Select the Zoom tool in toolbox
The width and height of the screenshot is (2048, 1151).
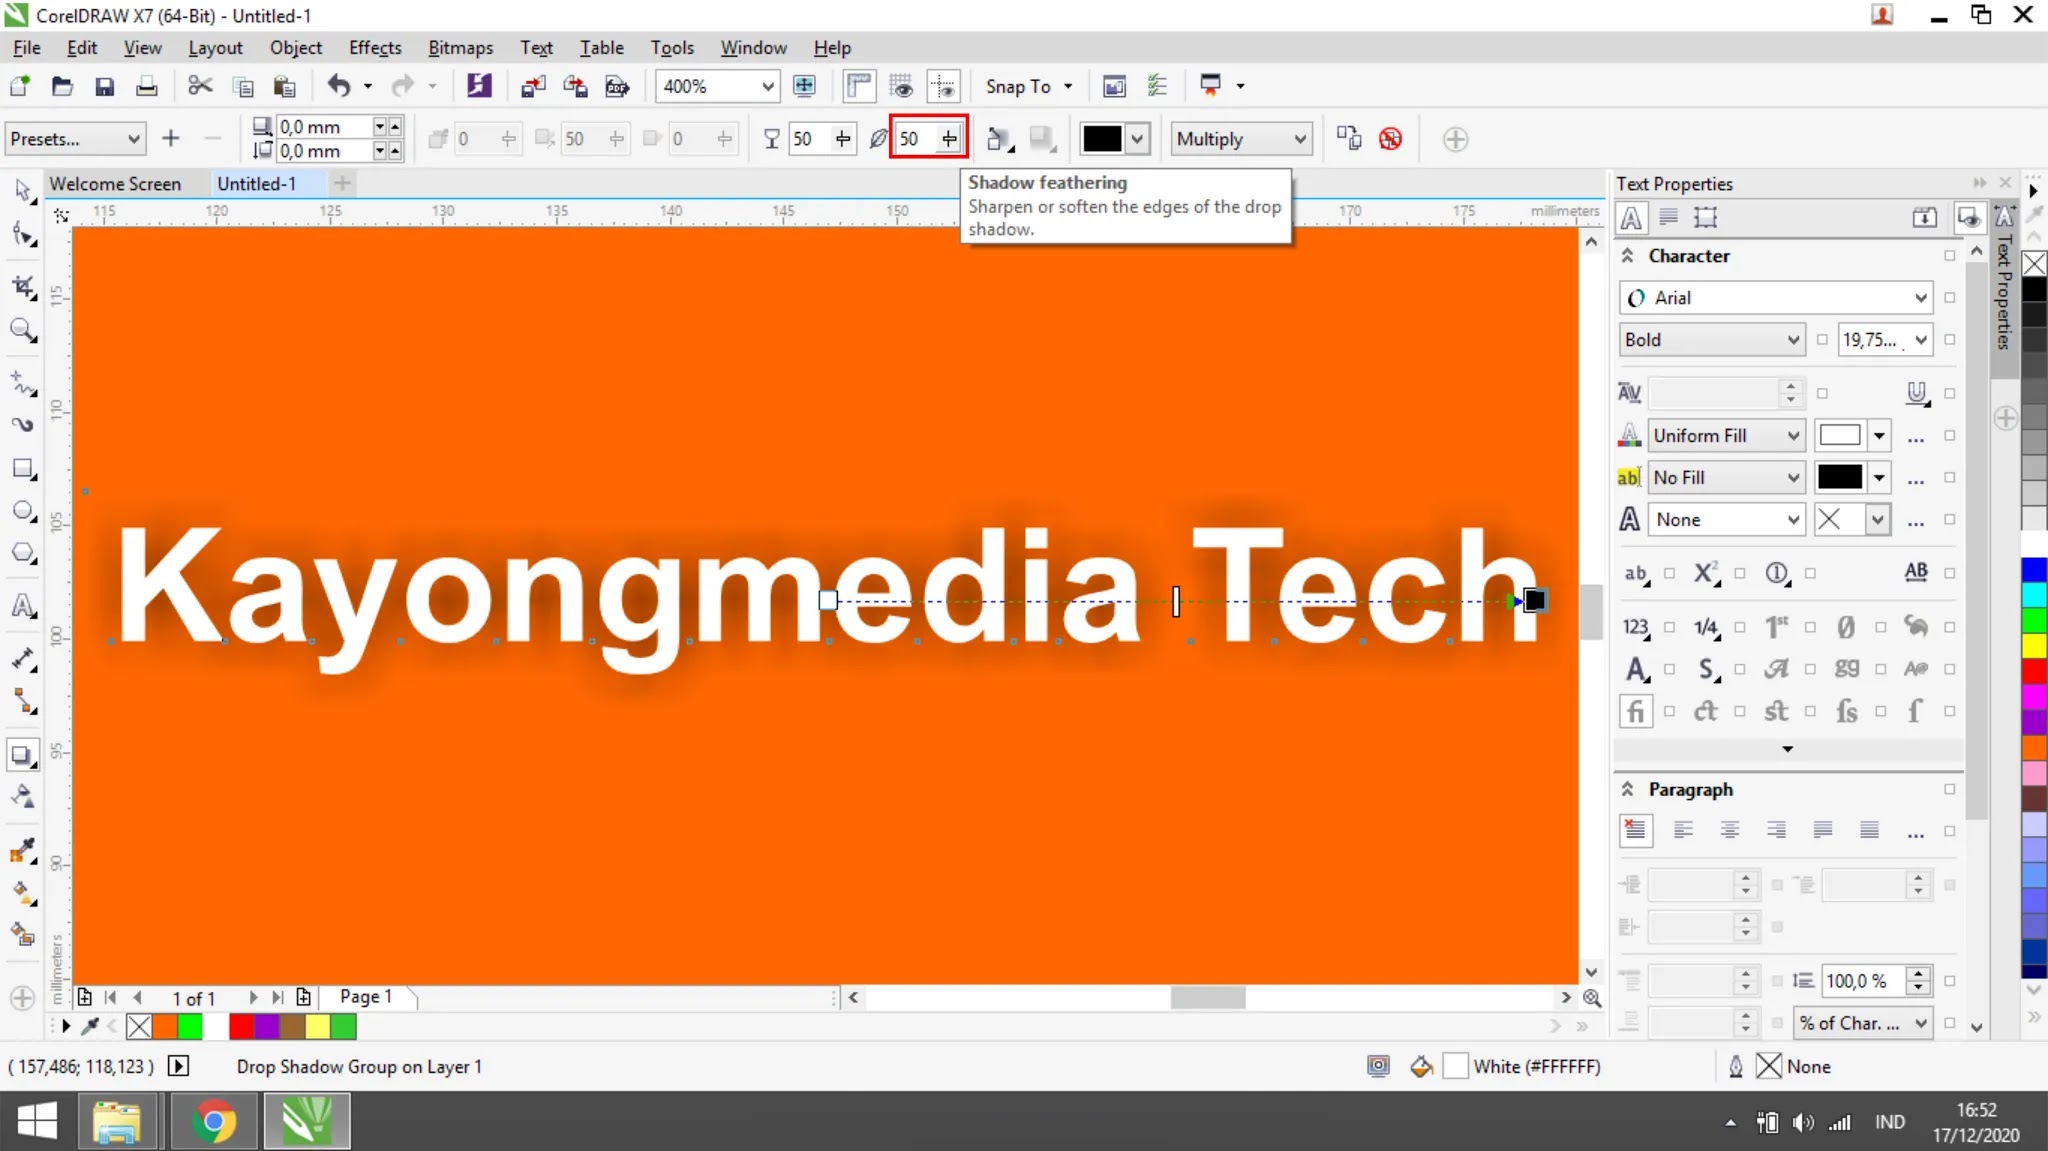point(22,330)
